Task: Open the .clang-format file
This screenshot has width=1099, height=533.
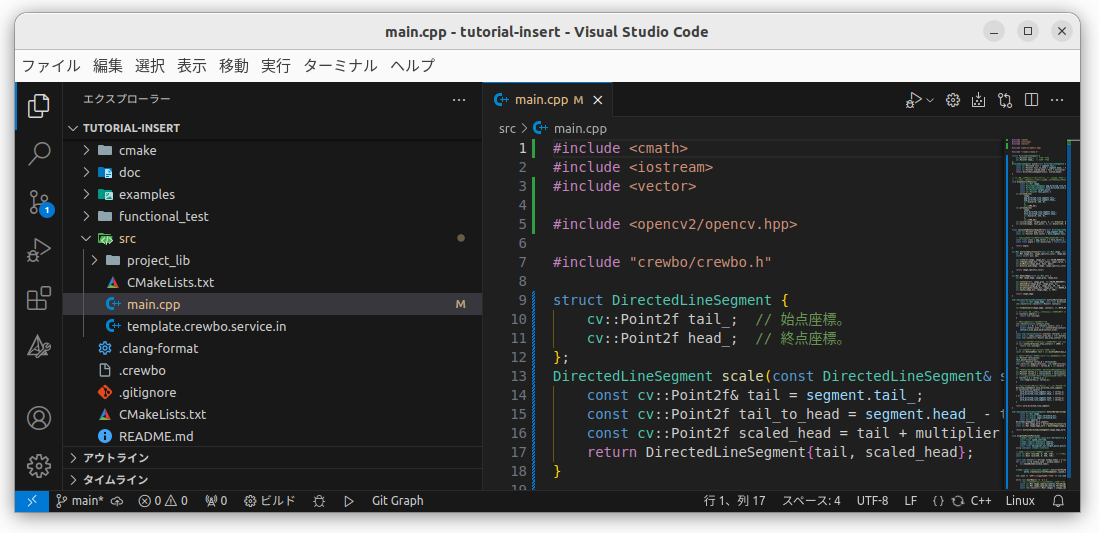Action: pyautogui.click(x=273, y=349)
